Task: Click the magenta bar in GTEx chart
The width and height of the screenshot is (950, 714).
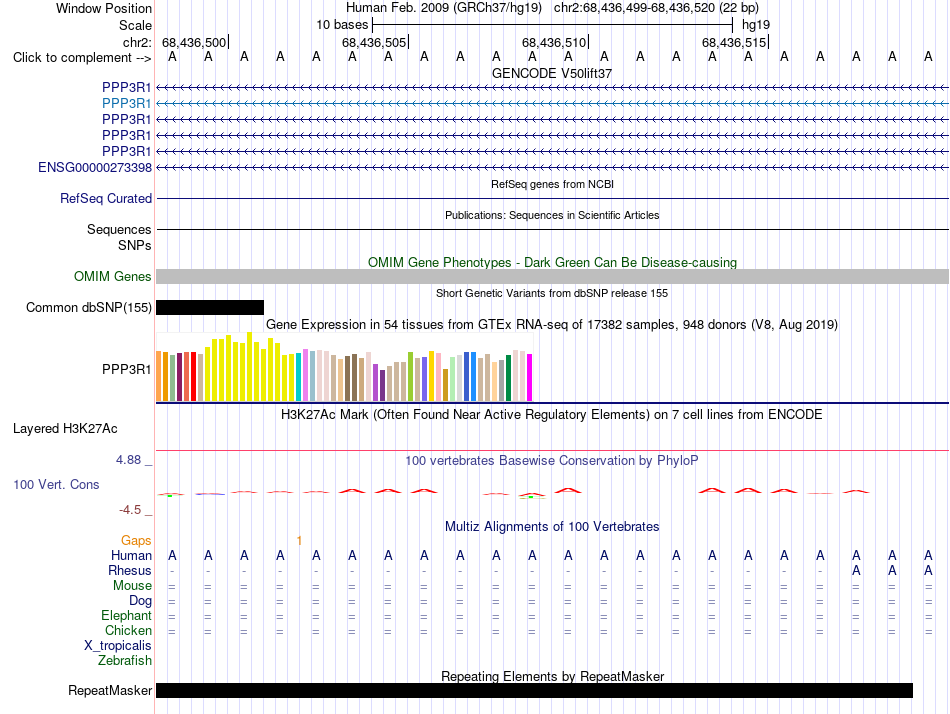Action: pyautogui.click(x=530, y=377)
